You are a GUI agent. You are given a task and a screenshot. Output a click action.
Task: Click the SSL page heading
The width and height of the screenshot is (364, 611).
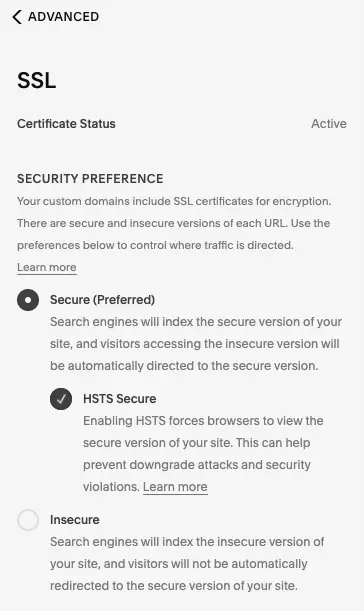click(37, 80)
